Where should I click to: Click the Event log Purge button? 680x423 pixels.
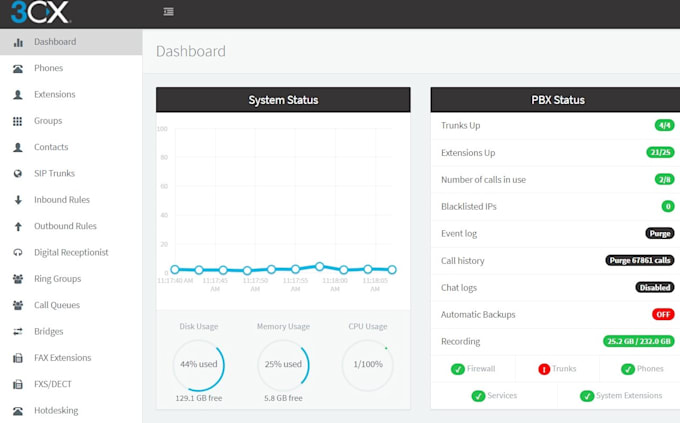click(660, 233)
